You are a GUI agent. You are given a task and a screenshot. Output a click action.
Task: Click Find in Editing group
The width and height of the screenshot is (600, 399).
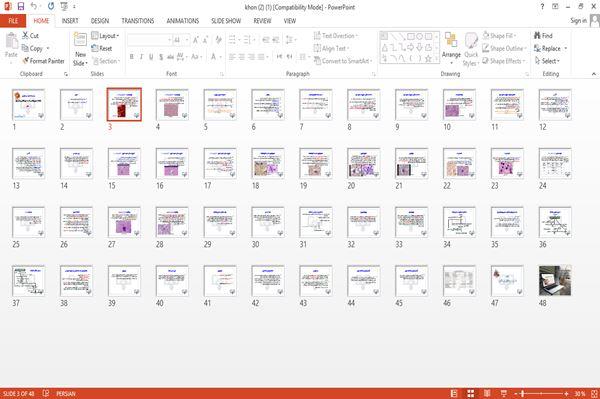click(x=543, y=36)
